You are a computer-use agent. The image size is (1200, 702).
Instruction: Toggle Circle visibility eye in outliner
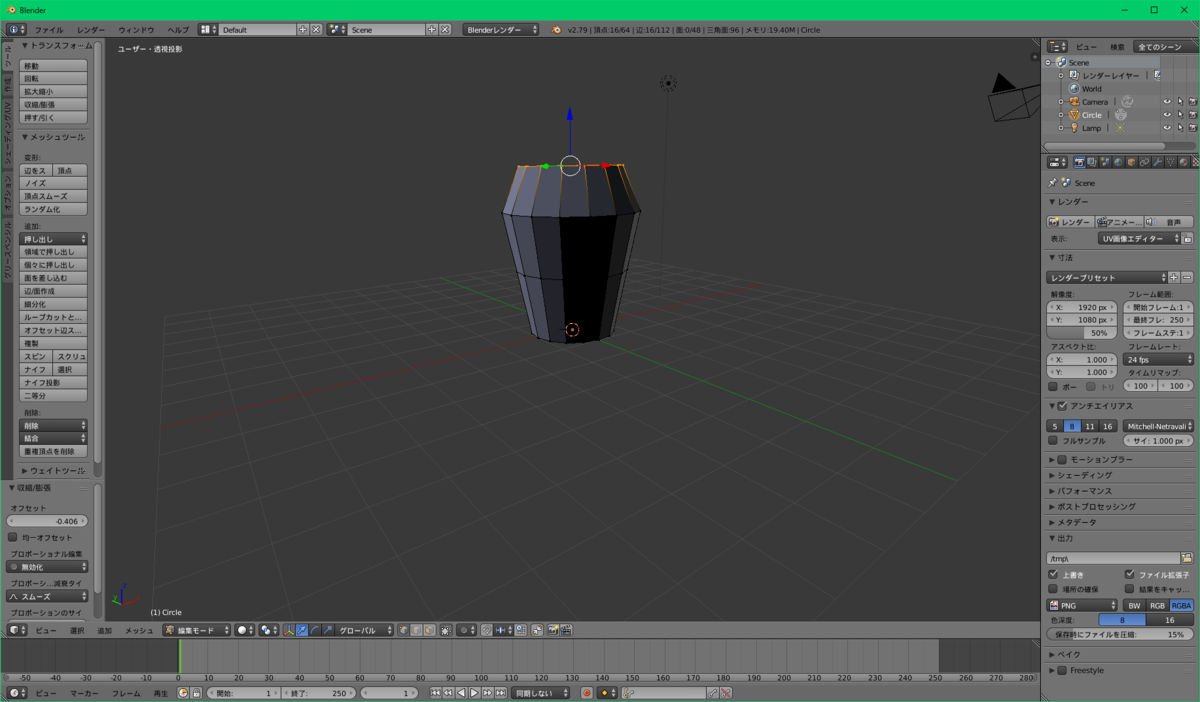1166,114
